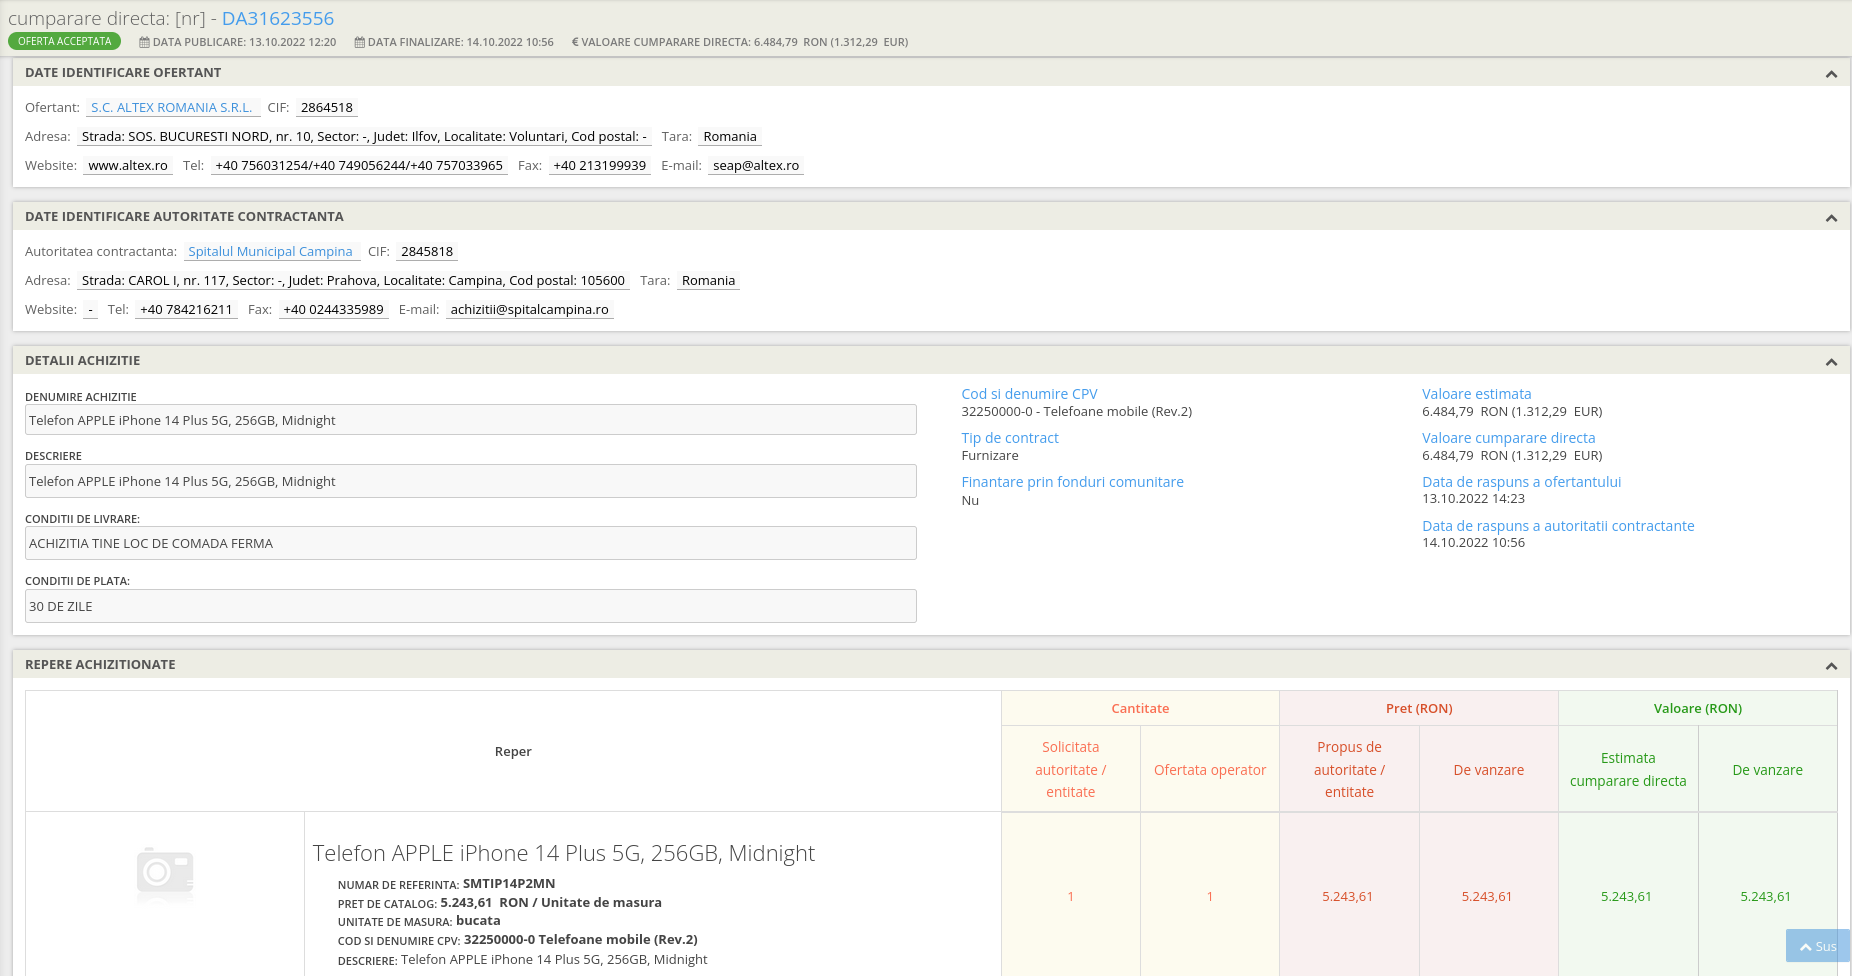The image size is (1852, 976).
Task: Click the Data de raspuns a autoritatii contractante label
Action: click(1558, 526)
